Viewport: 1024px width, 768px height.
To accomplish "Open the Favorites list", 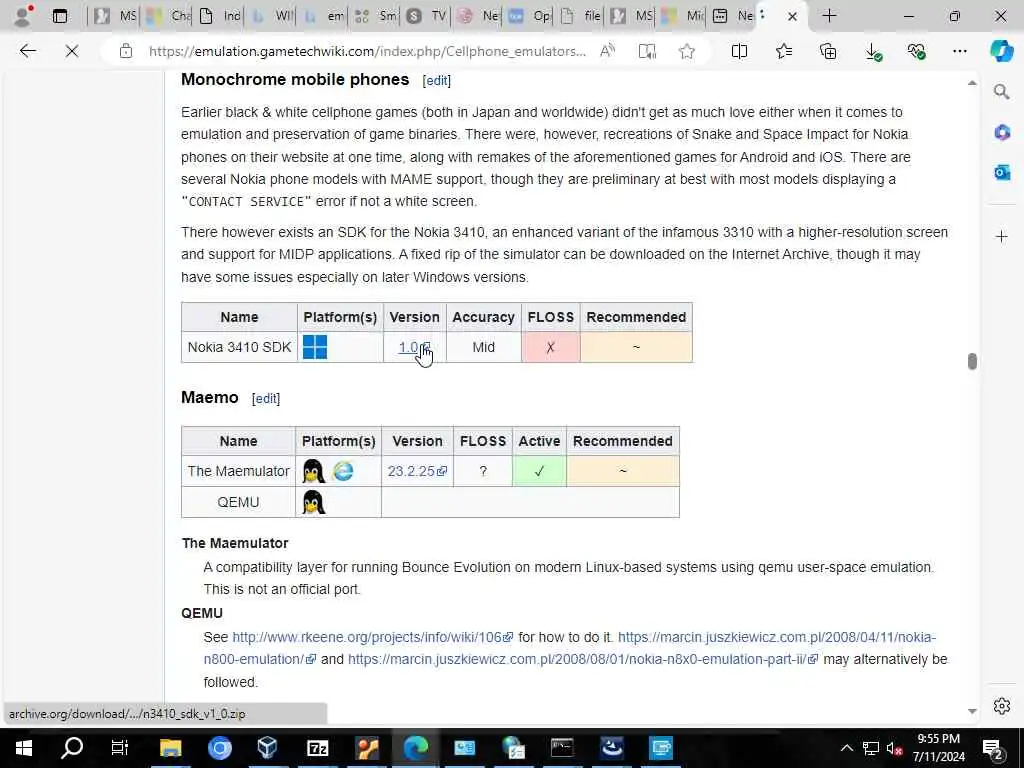I will click(x=784, y=51).
